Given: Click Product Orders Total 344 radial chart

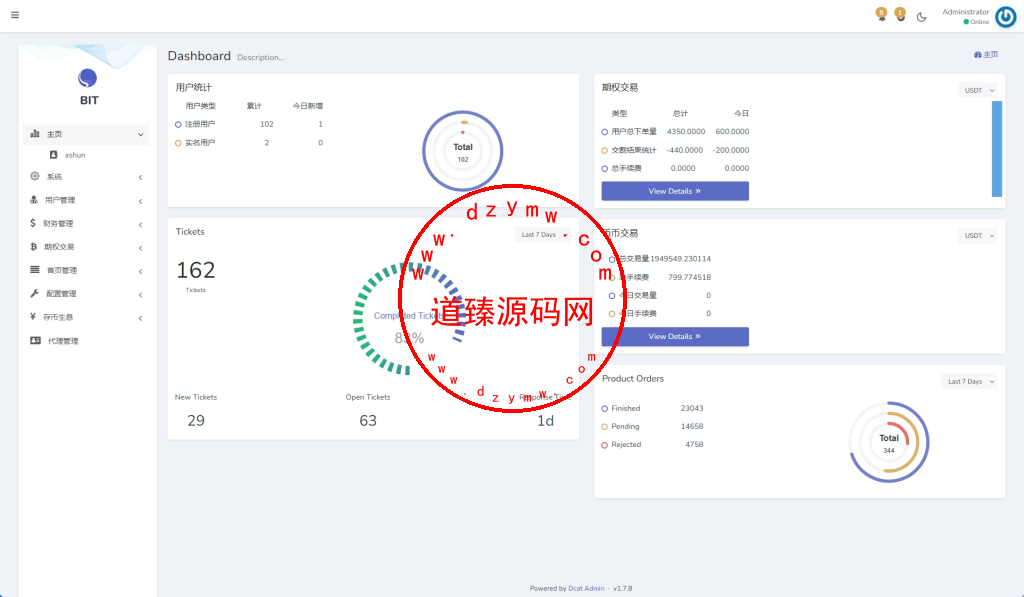Looking at the screenshot, I should [889, 442].
